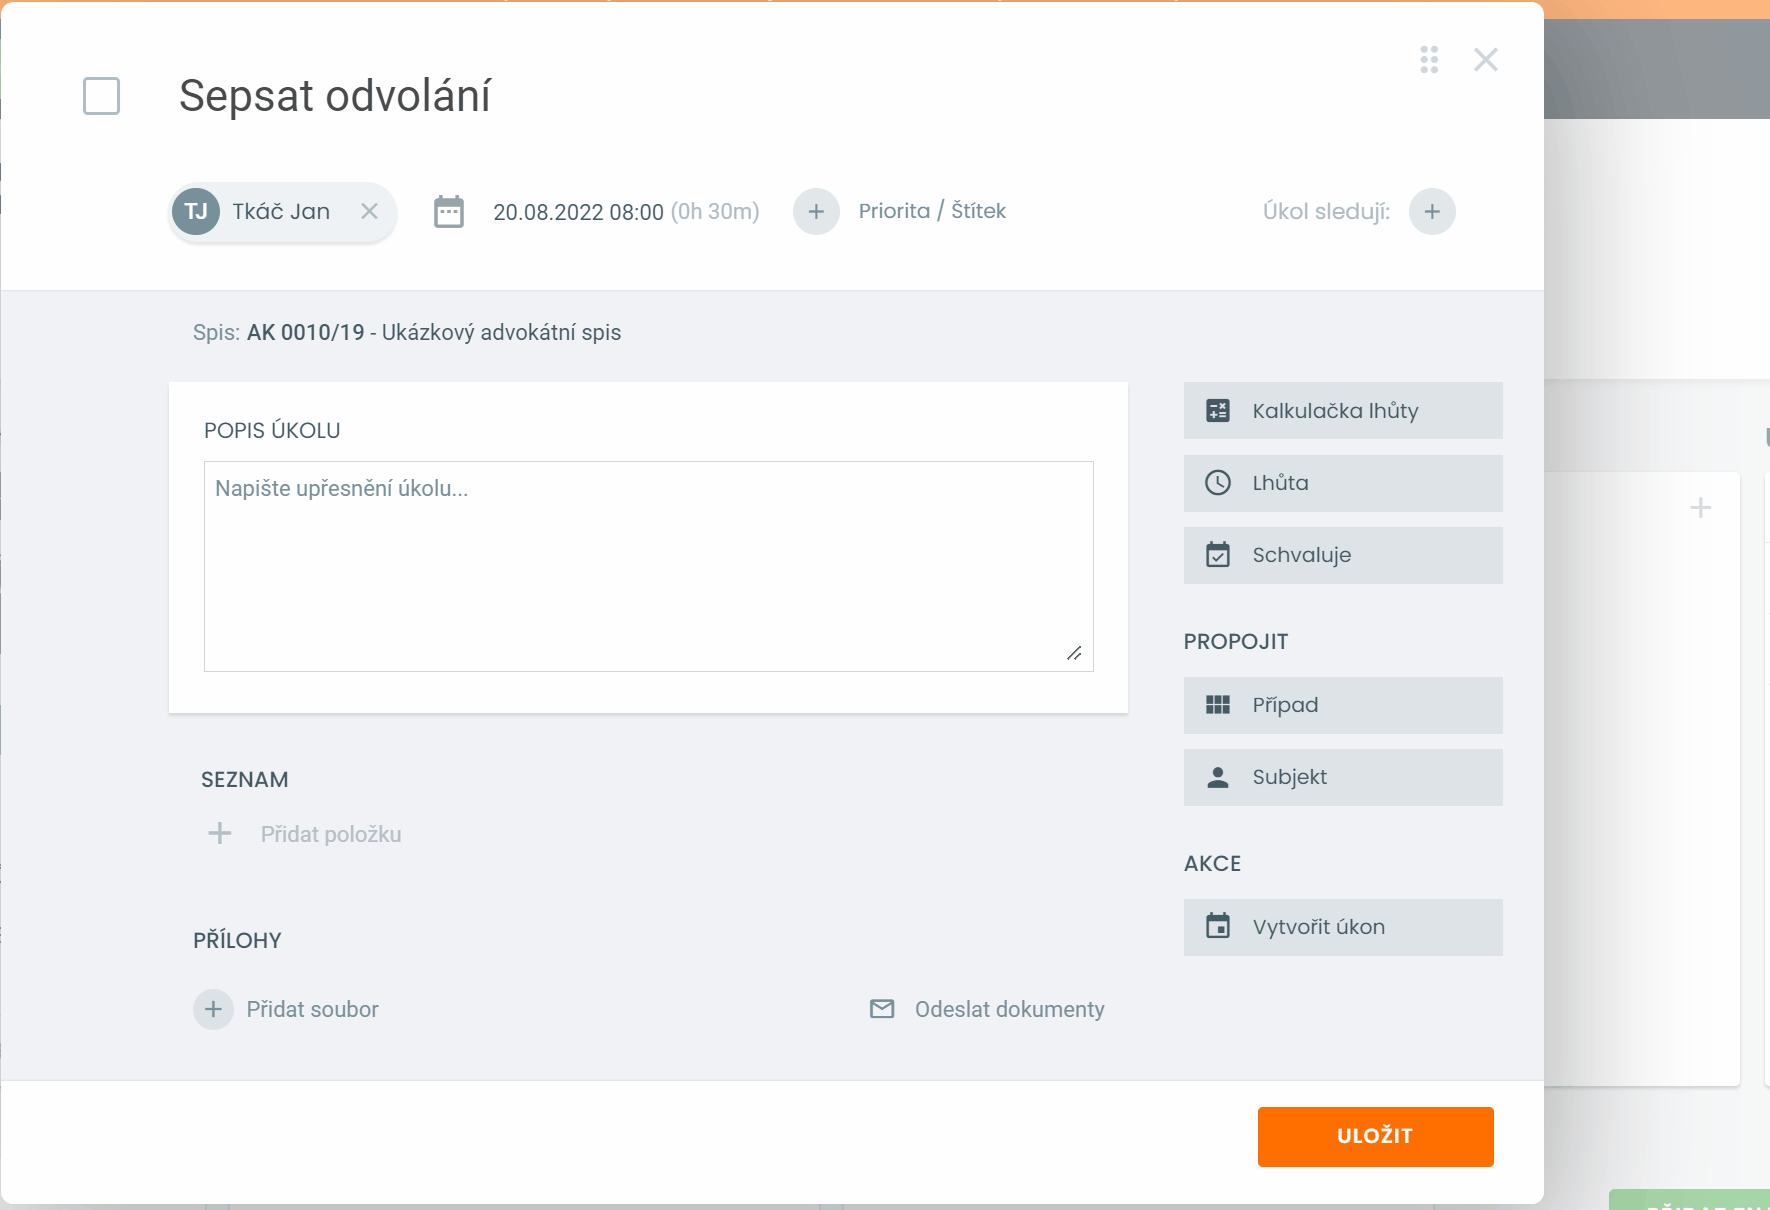1770x1210 pixels.
Task: Add a priority or label with plus
Action: (816, 212)
